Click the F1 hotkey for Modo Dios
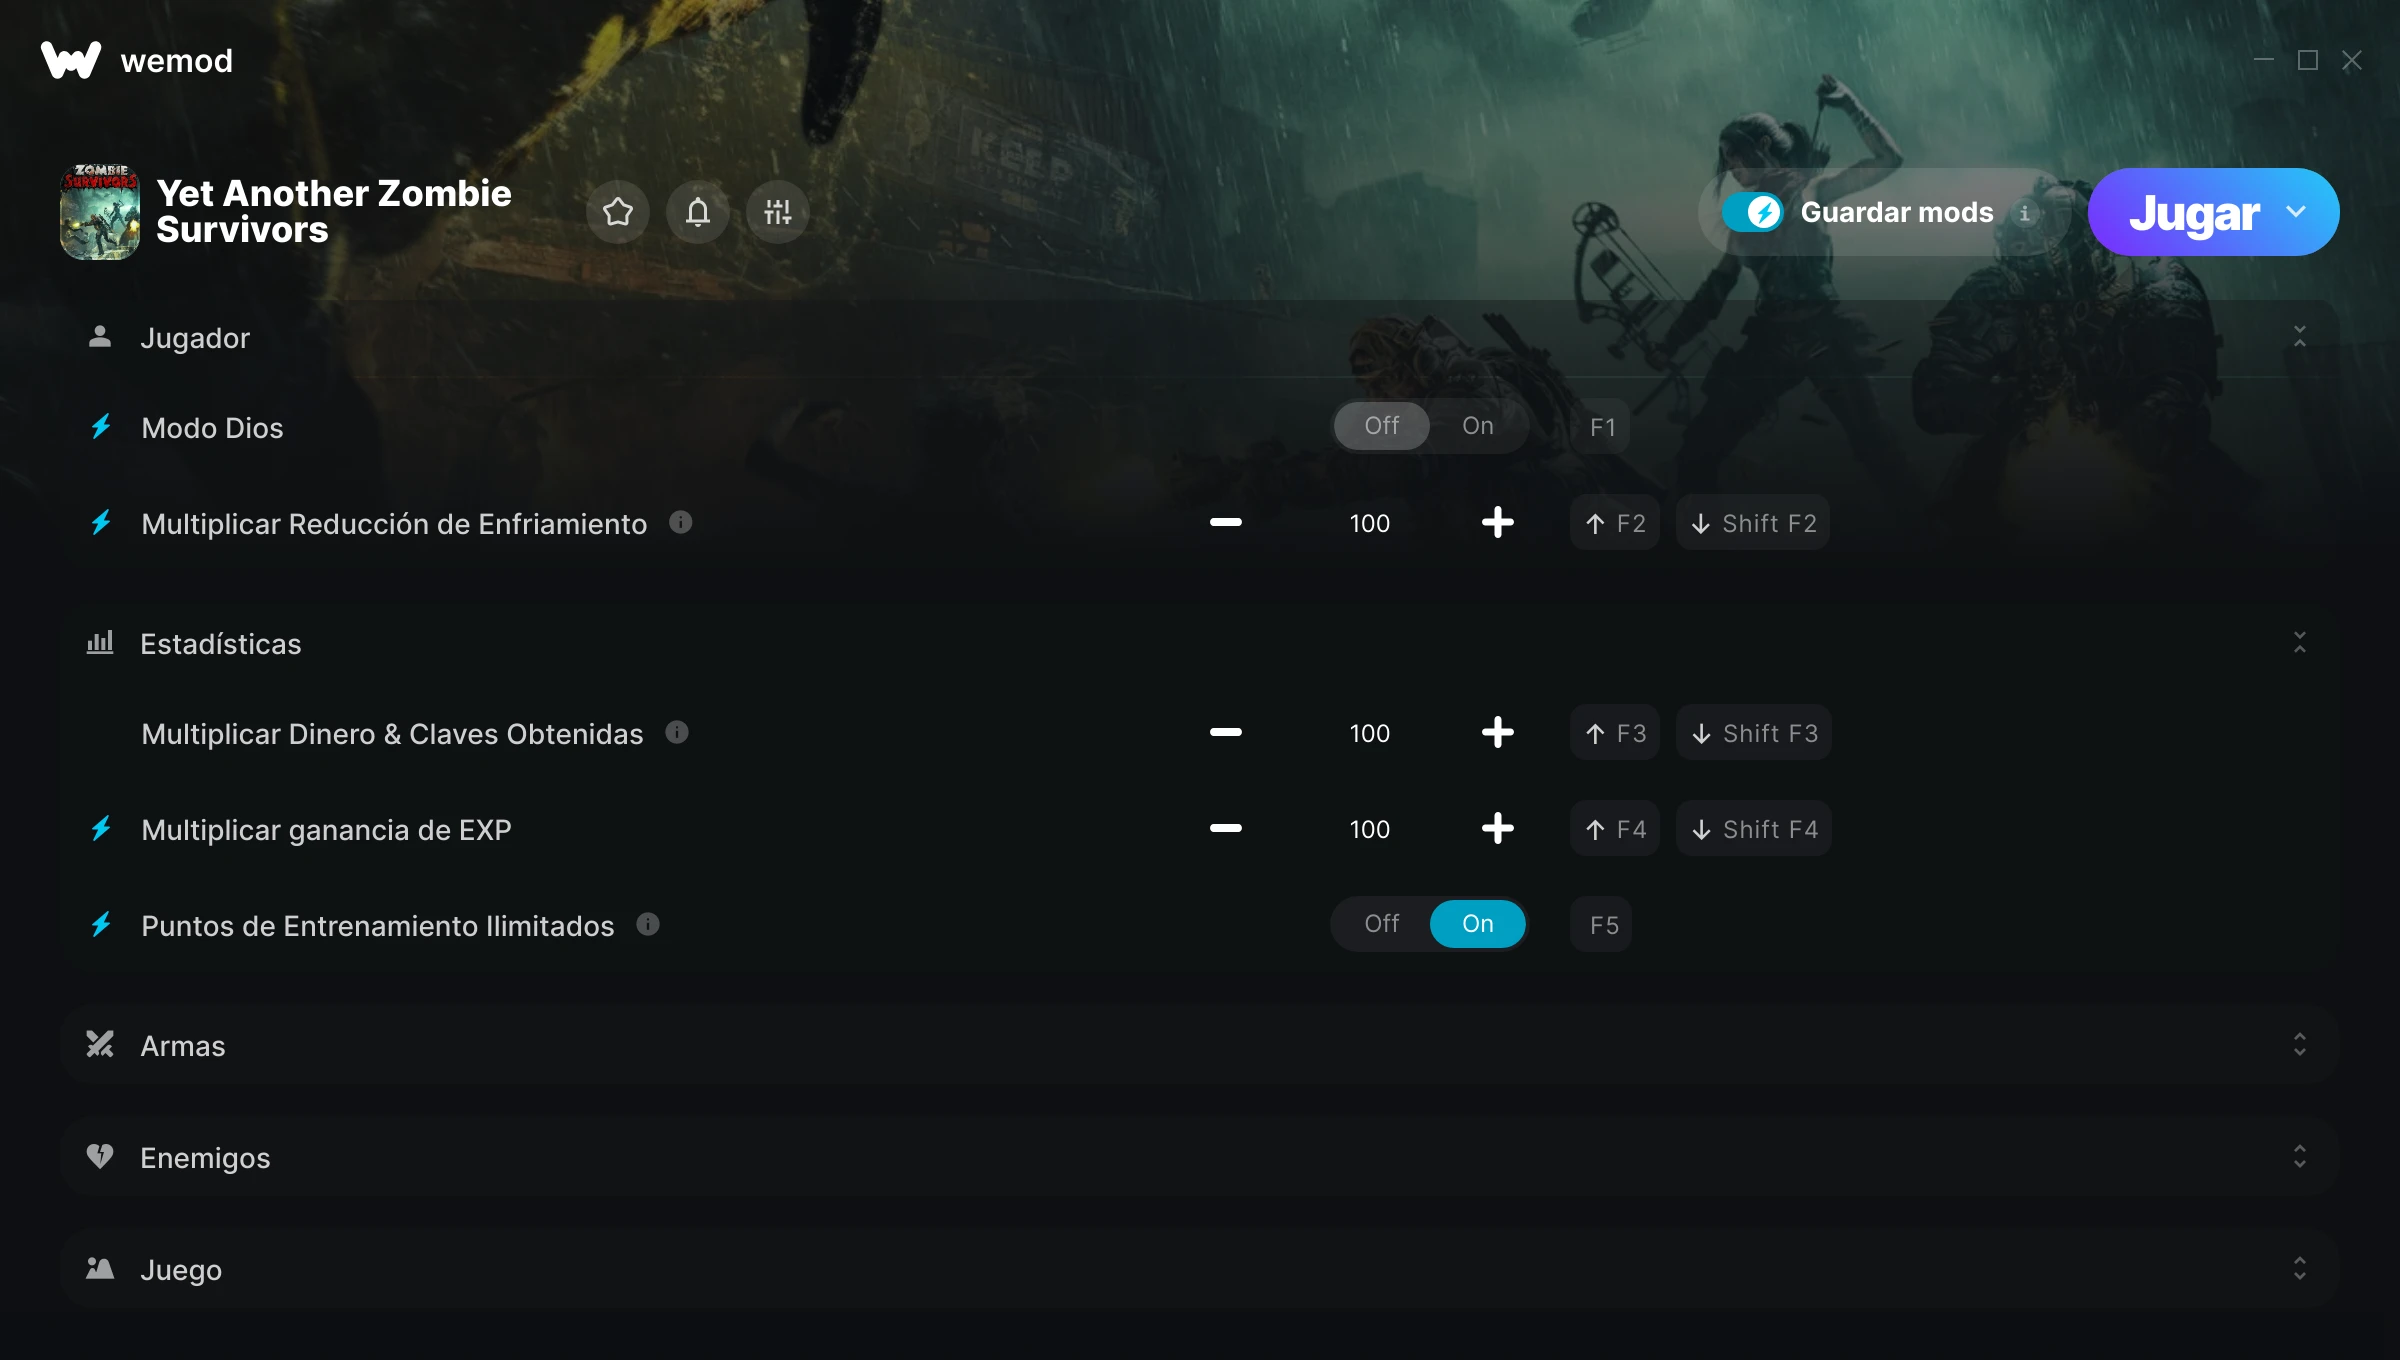 pos(1603,427)
